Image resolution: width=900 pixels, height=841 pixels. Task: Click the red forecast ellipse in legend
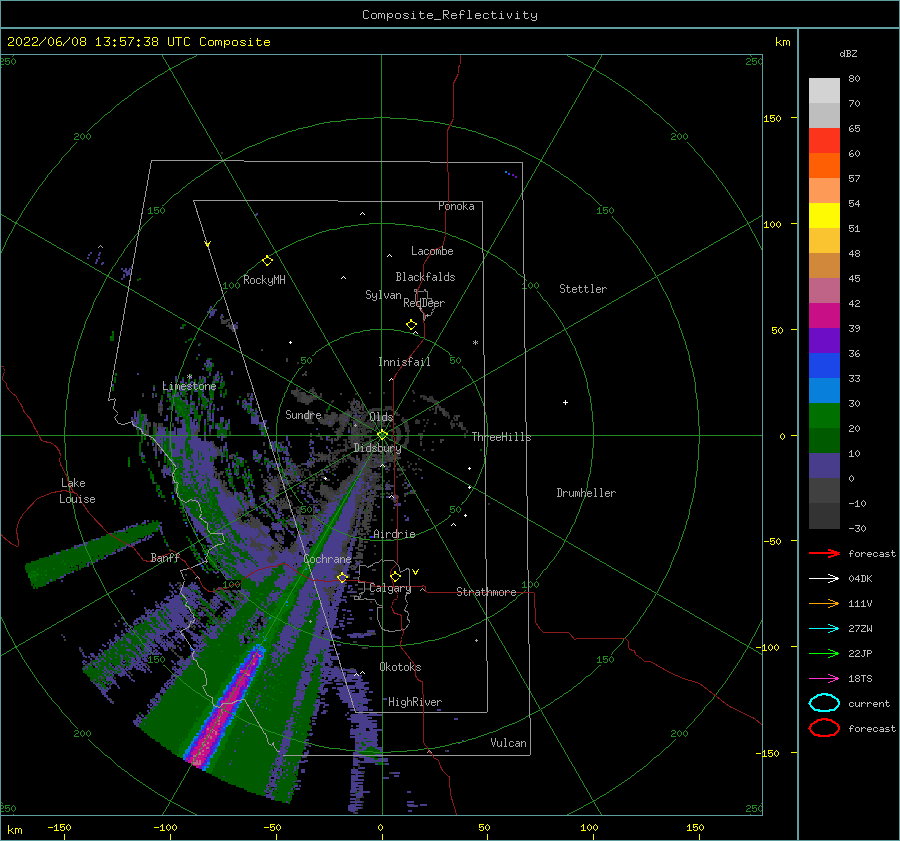[x=824, y=728]
